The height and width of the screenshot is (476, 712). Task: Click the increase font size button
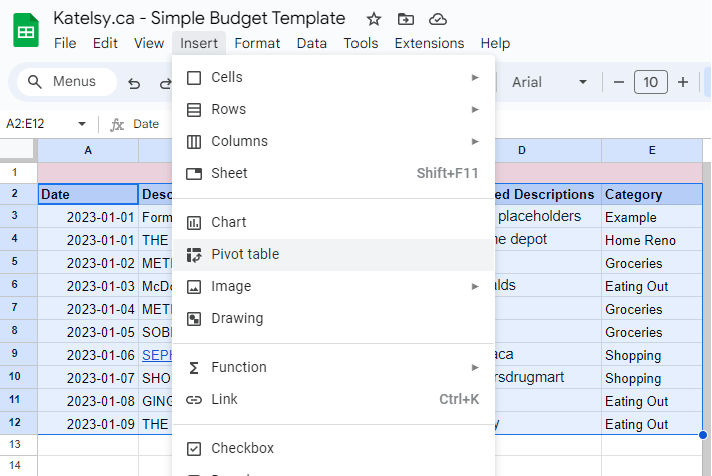coord(683,82)
